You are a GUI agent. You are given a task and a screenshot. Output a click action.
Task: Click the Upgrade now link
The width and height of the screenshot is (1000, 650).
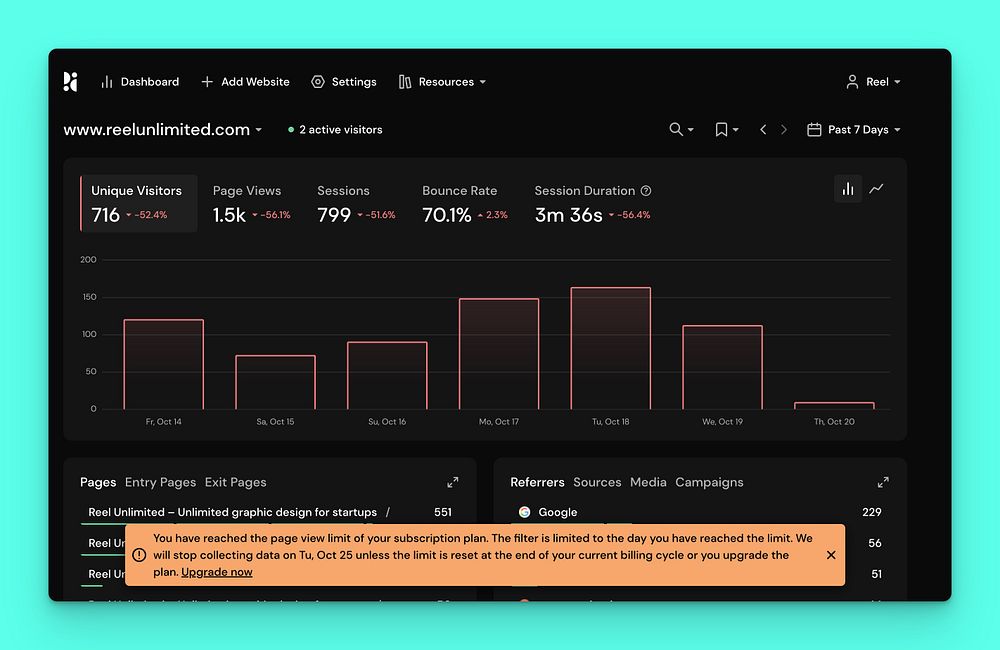(x=217, y=572)
